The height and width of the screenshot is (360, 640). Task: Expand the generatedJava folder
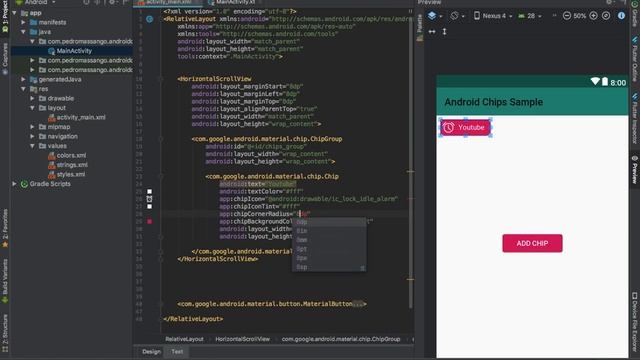click(23, 79)
